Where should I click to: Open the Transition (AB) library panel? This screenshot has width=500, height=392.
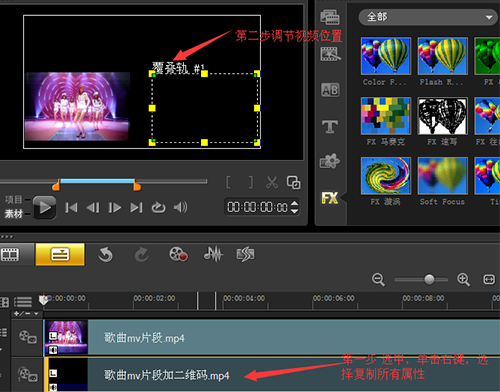pos(330,90)
